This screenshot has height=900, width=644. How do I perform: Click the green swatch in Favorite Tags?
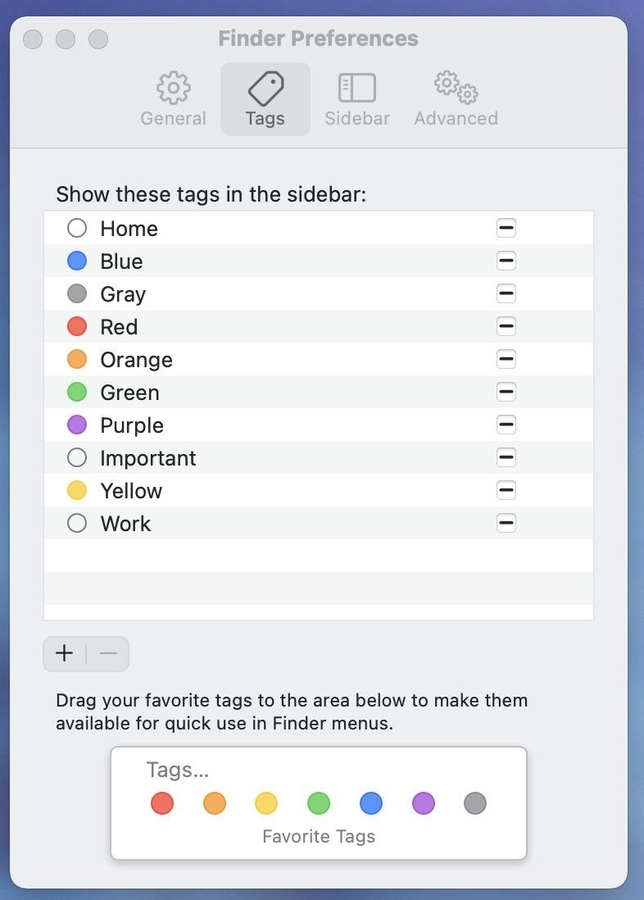(x=318, y=803)
